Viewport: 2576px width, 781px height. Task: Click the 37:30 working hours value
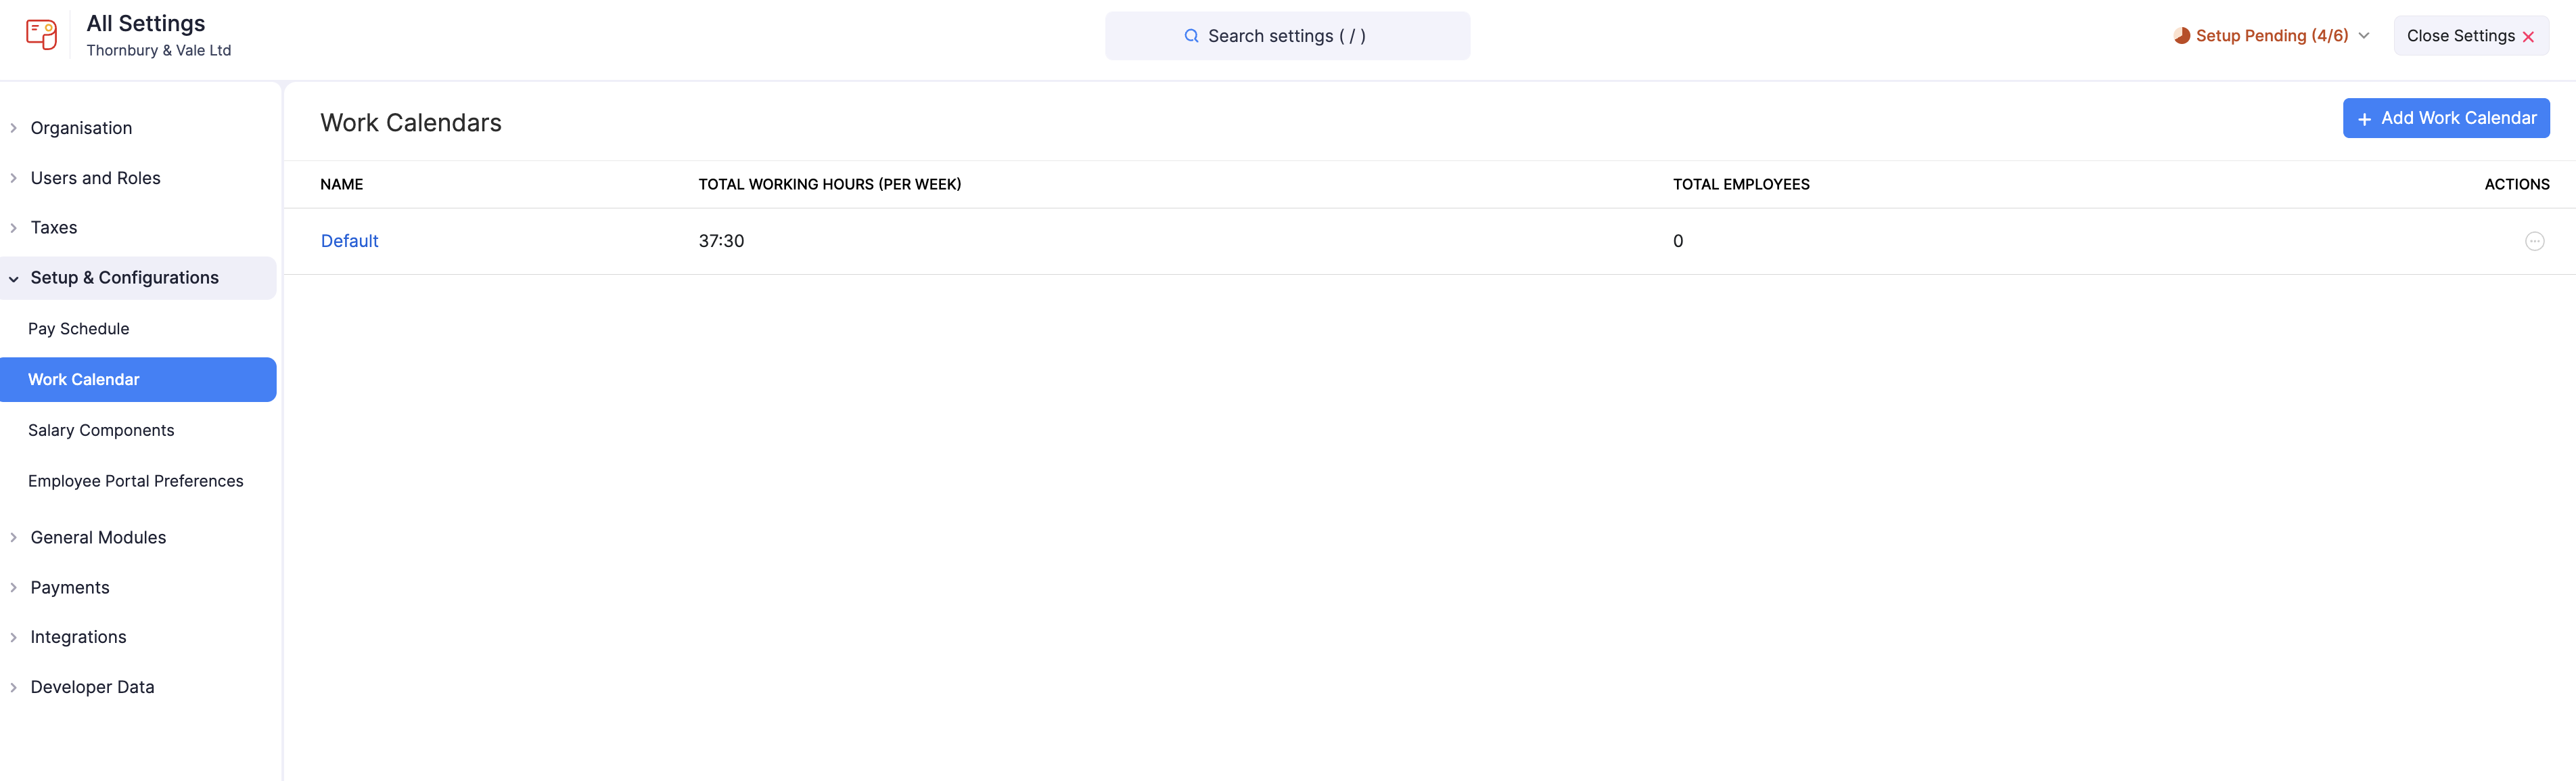(721, 241)
